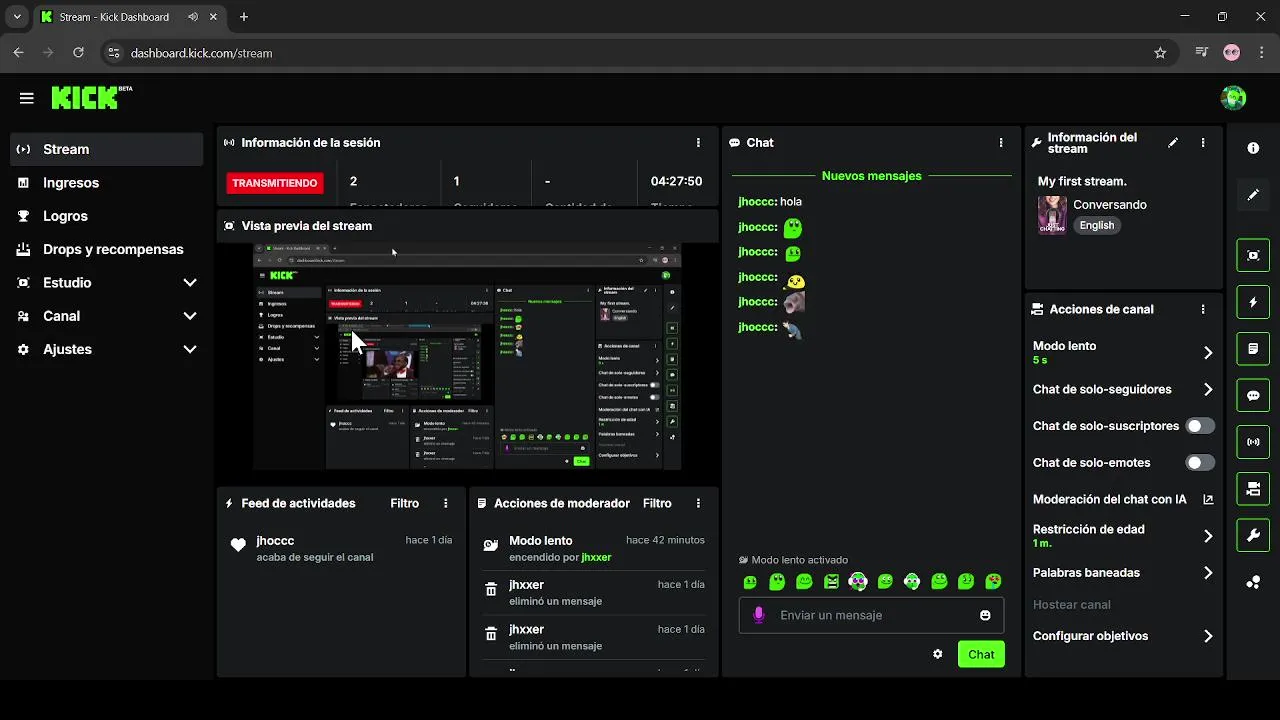The image size is (1280, 720).
Task: Open Acciones de moderador three-dot menu
Action: (698, 504)
